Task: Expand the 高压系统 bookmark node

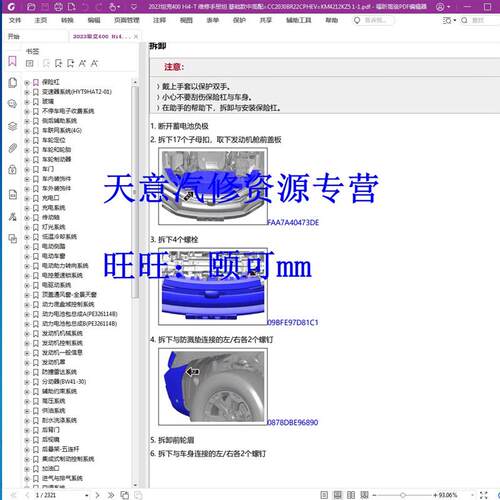Action: tap(27, 402)
